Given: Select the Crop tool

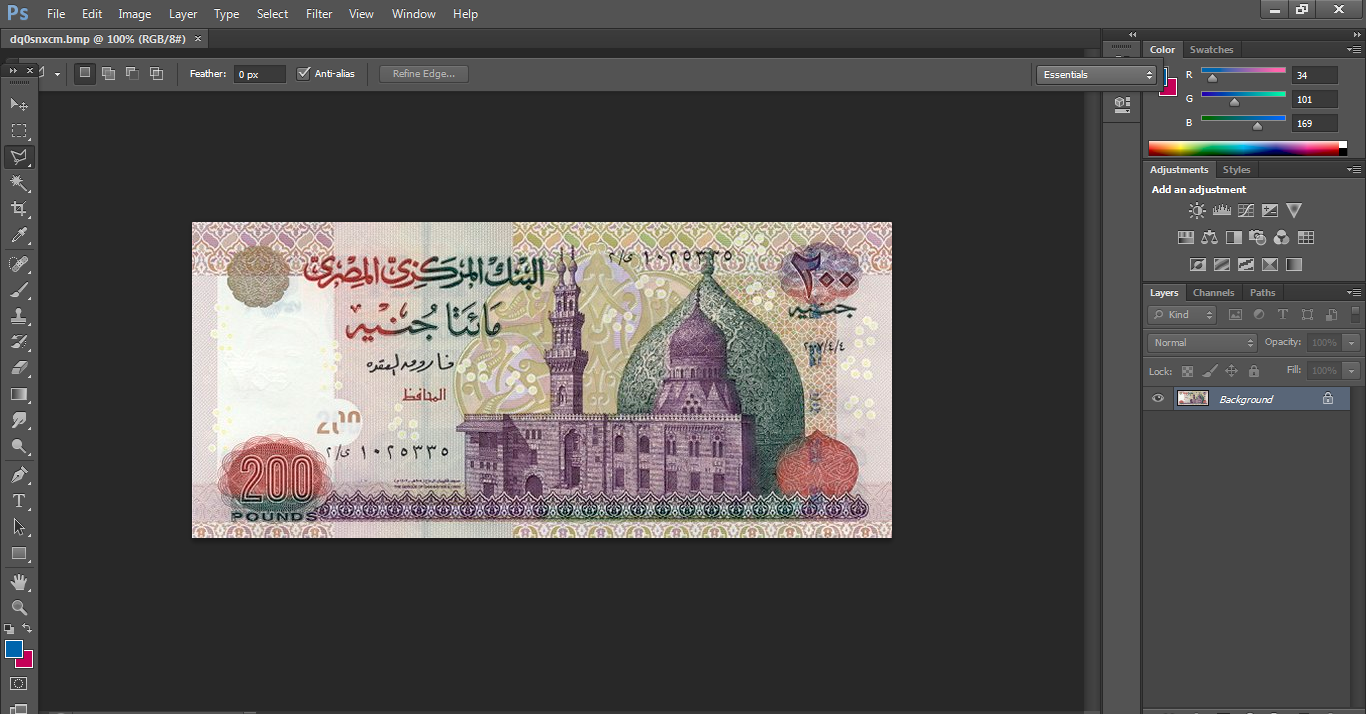Looking at the screenshot, I should 19,209.
